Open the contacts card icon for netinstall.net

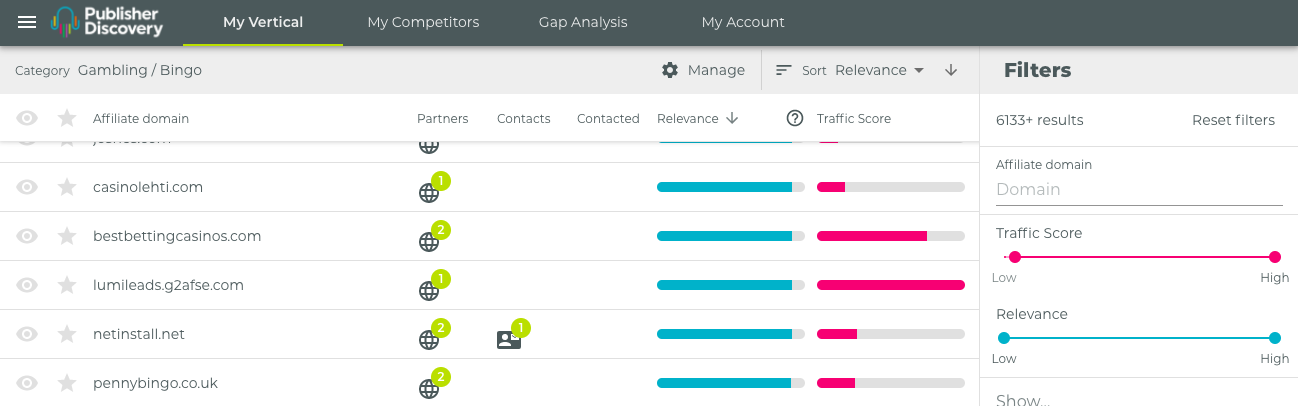509,340
